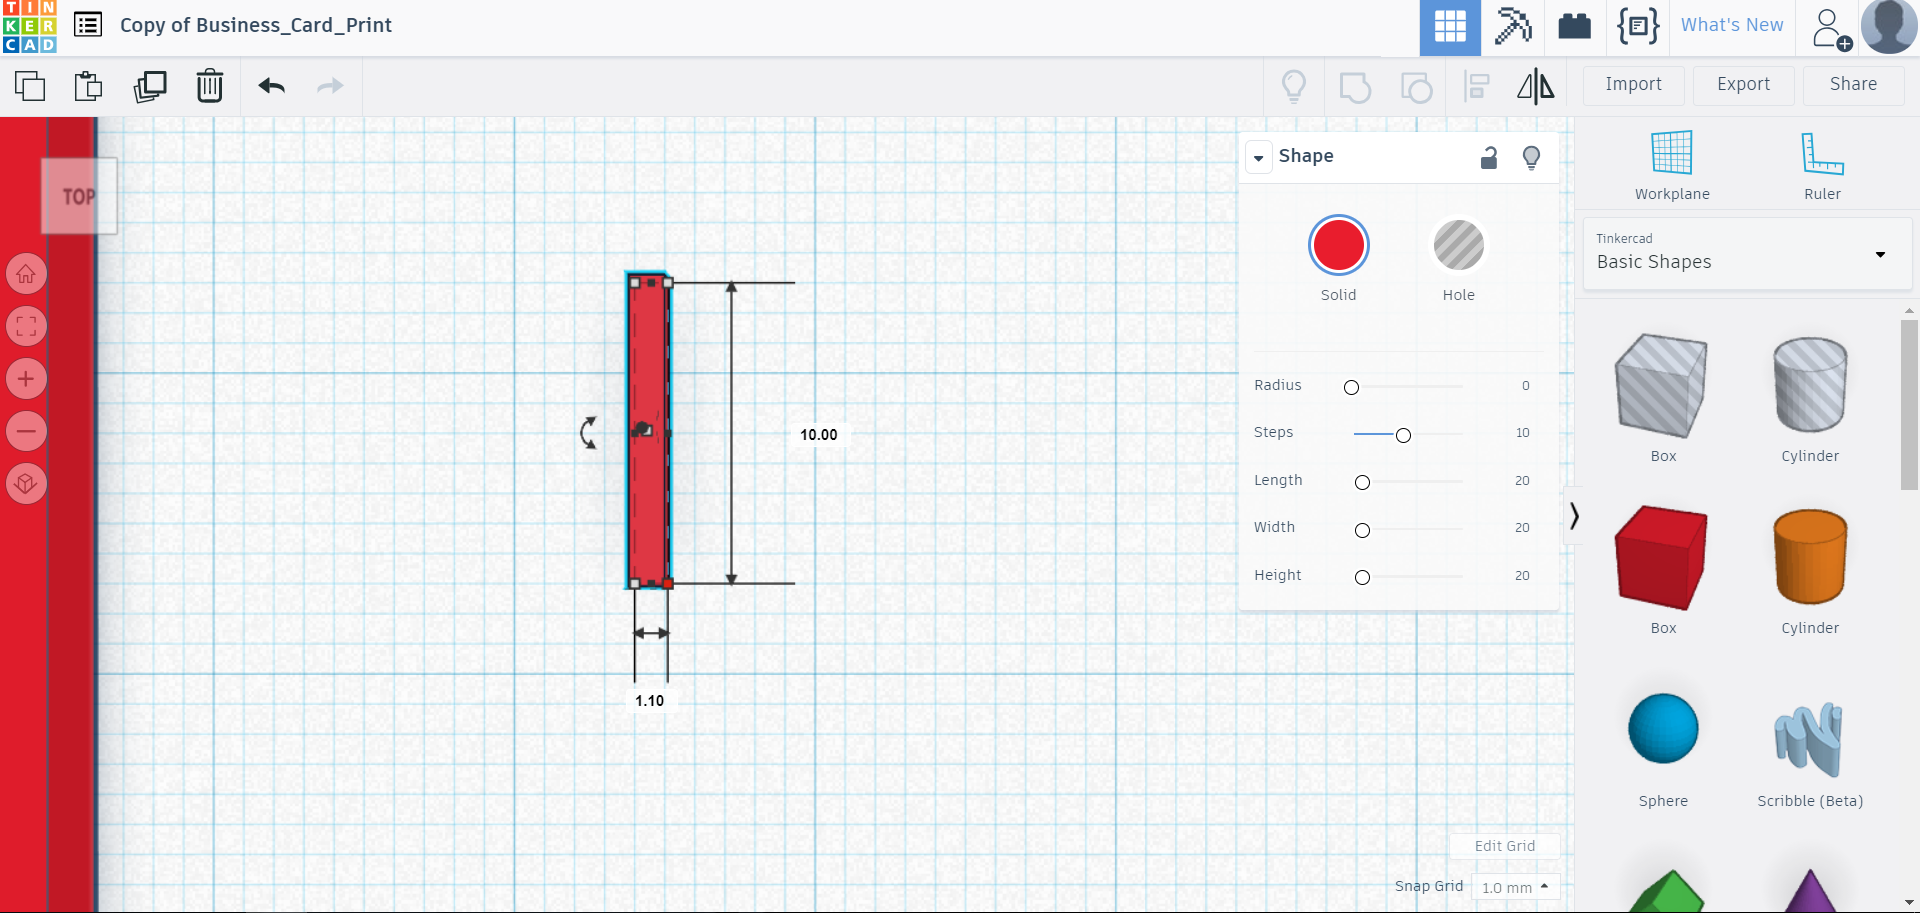Open the user profile avatar
The image size is (1920, 913).
[x=1889, y=26]
